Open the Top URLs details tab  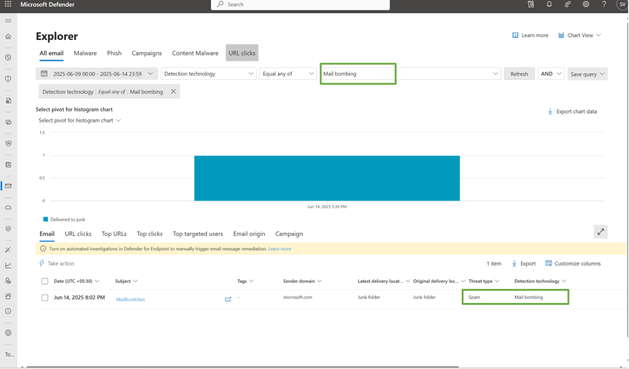114,233
